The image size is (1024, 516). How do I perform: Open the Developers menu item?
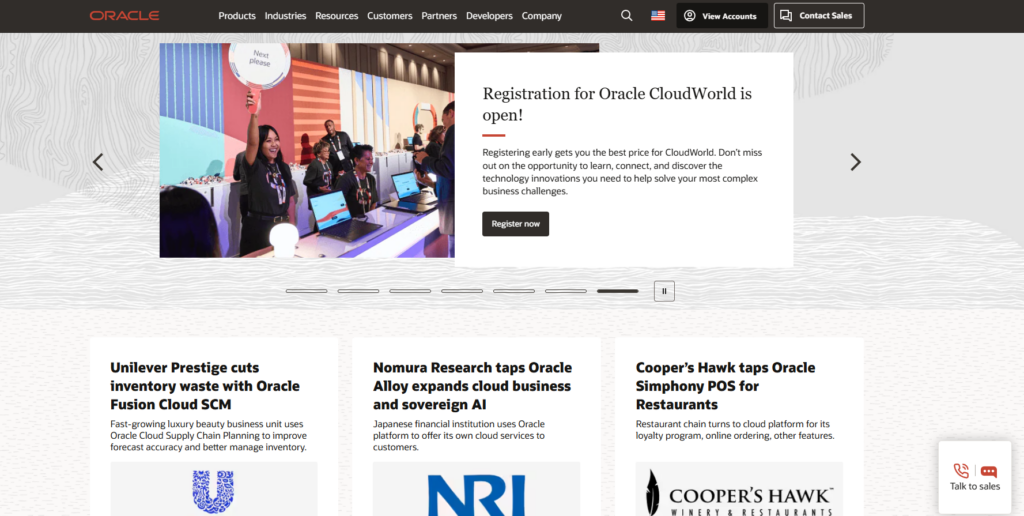(x=489, y=16)
